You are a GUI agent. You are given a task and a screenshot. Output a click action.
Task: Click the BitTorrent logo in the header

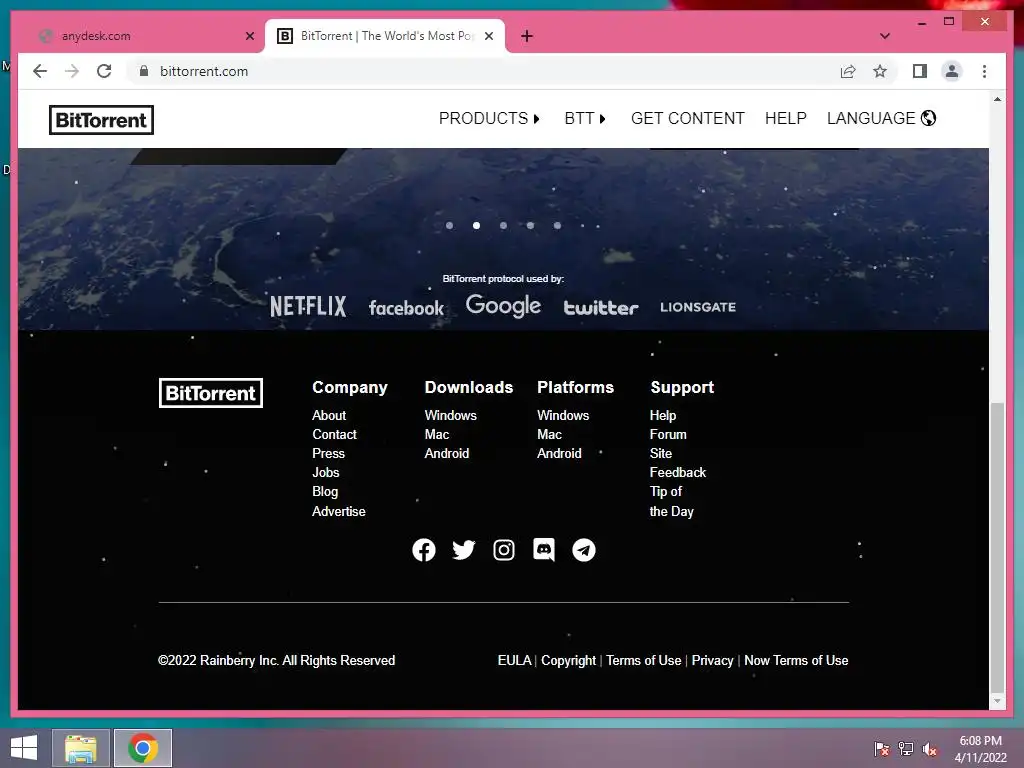pyautogui.click(x=101, y=120)
